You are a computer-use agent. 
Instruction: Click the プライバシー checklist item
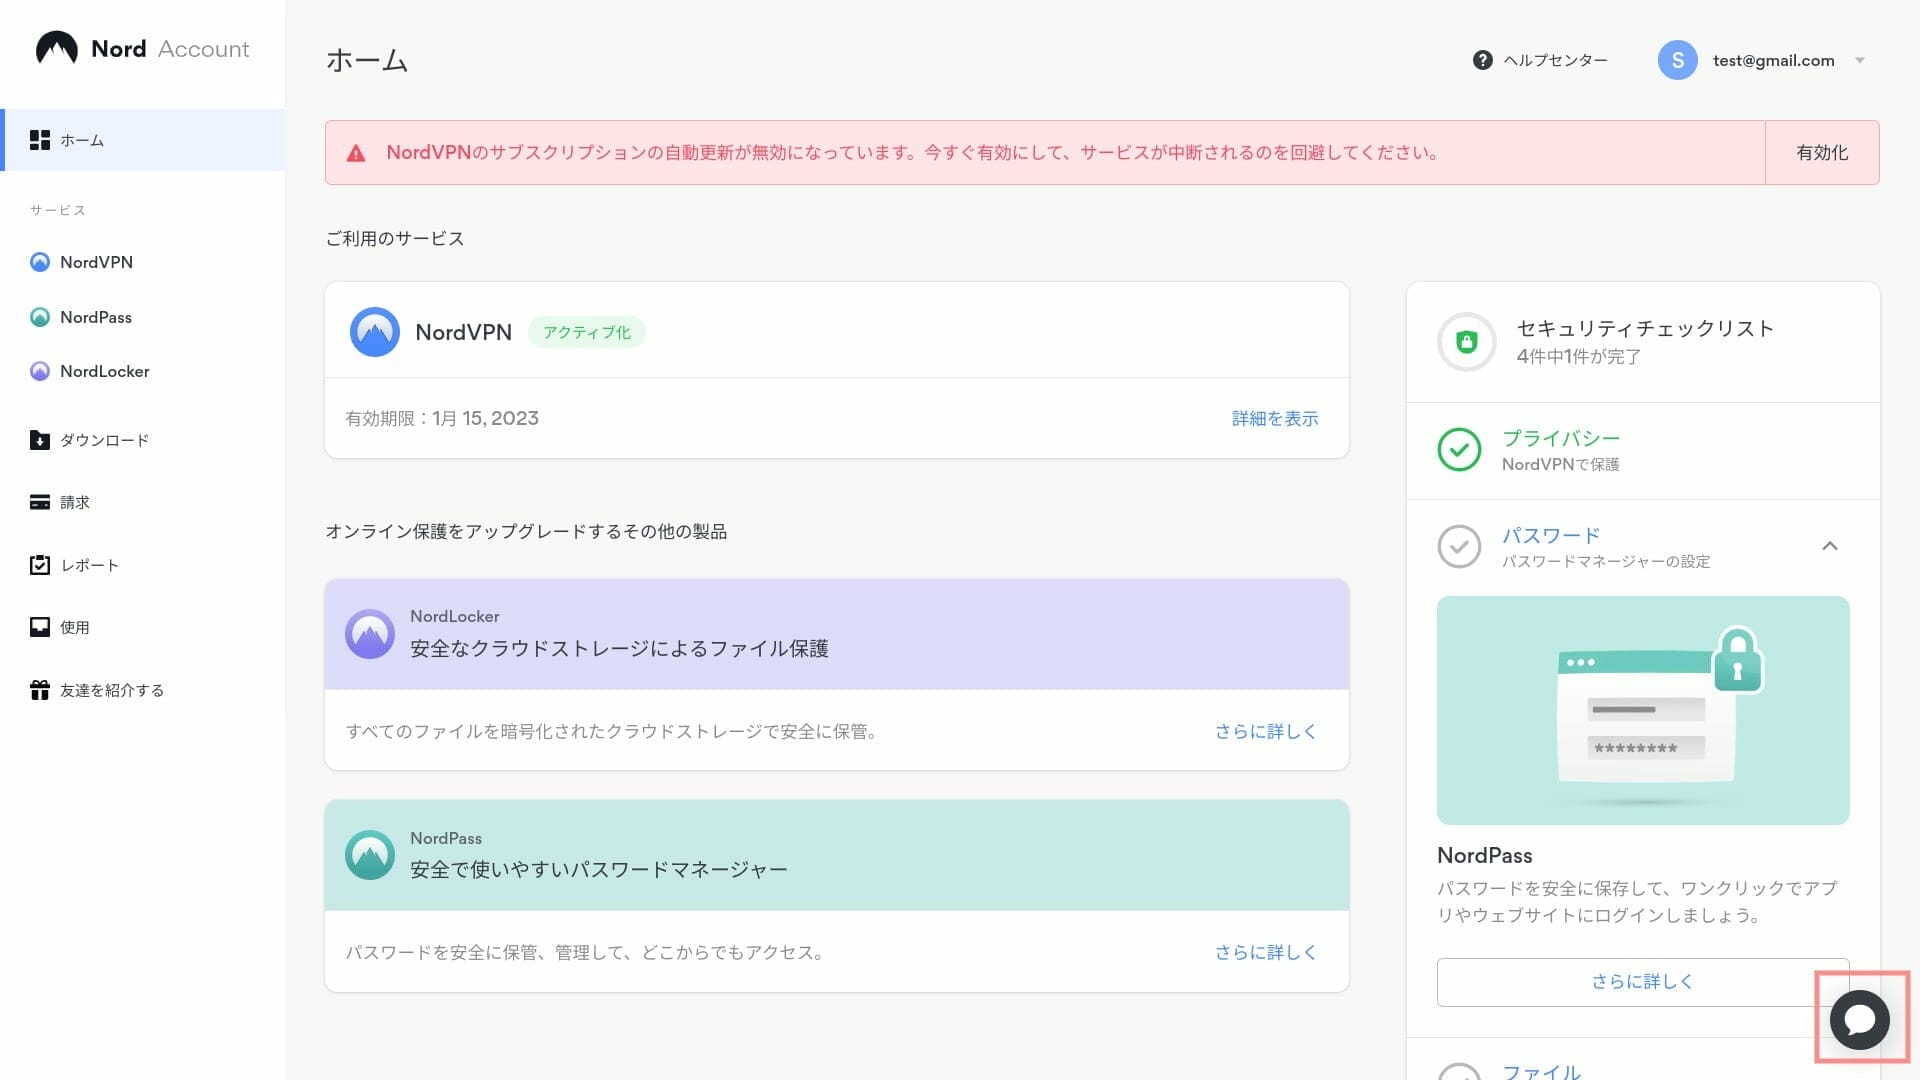pos(1643,450)
